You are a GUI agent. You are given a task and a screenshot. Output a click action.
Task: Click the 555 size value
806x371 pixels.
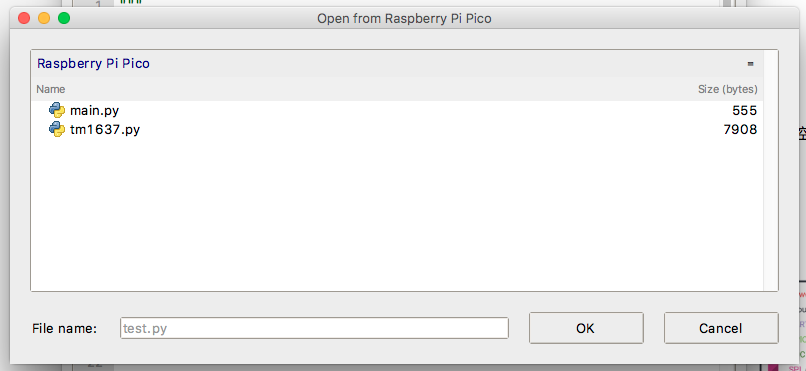(x=744, y=110)
